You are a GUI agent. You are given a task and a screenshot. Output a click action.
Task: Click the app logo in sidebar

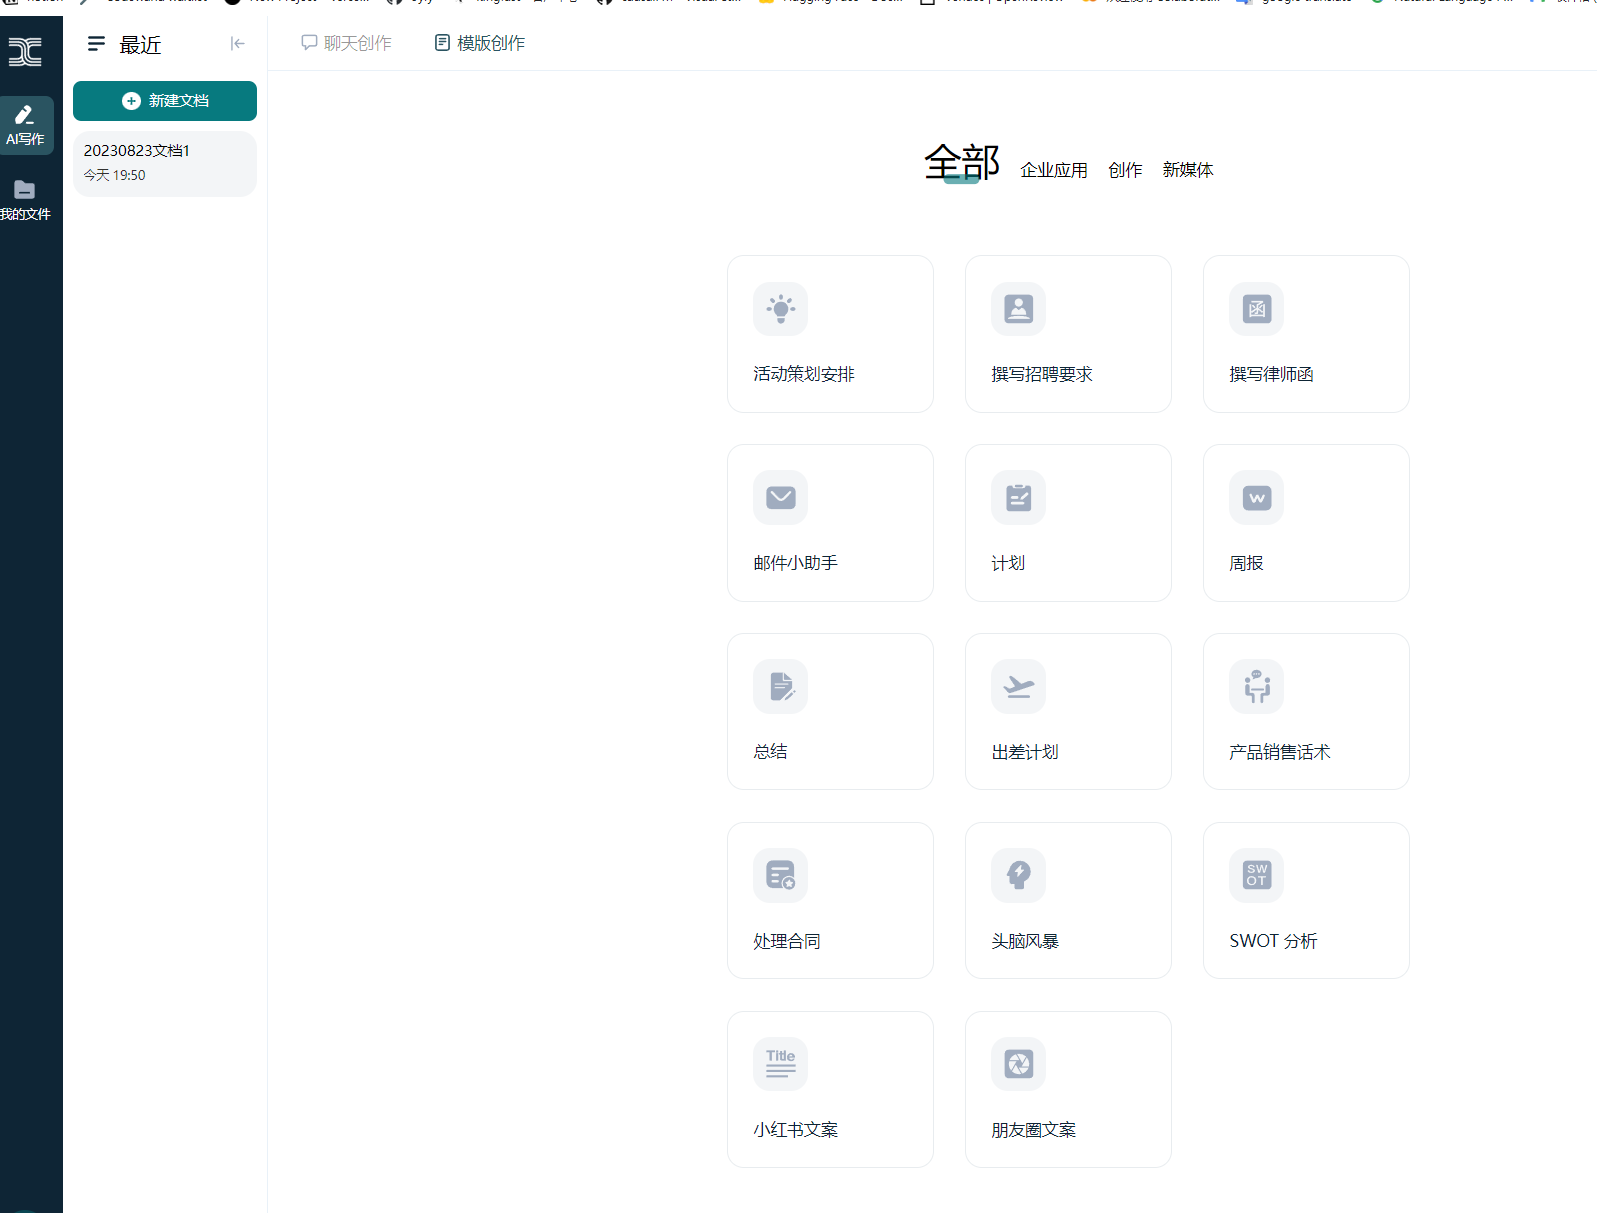tap(25, 52)
